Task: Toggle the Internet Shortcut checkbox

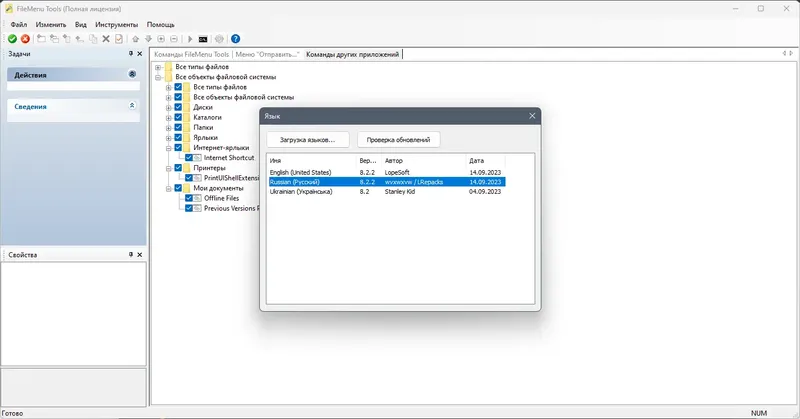Action: pos(189,158)
